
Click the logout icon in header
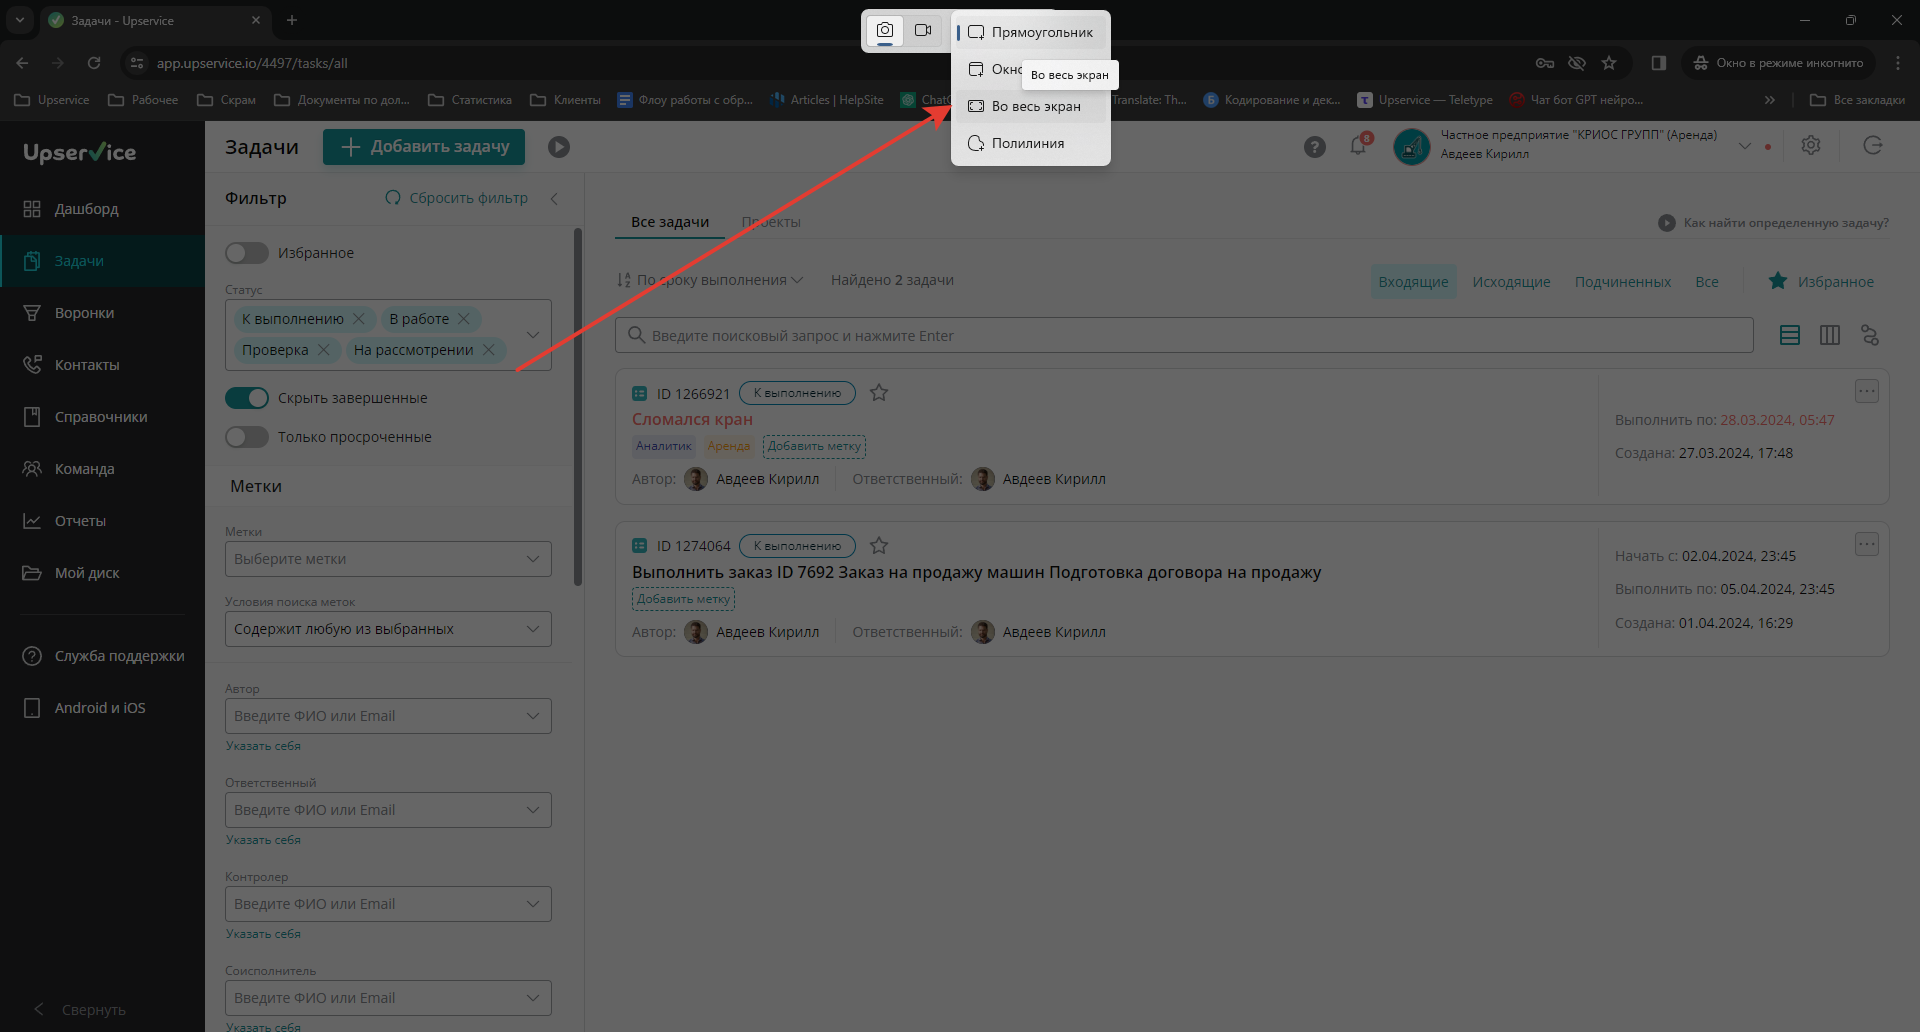pos(1873,146)
